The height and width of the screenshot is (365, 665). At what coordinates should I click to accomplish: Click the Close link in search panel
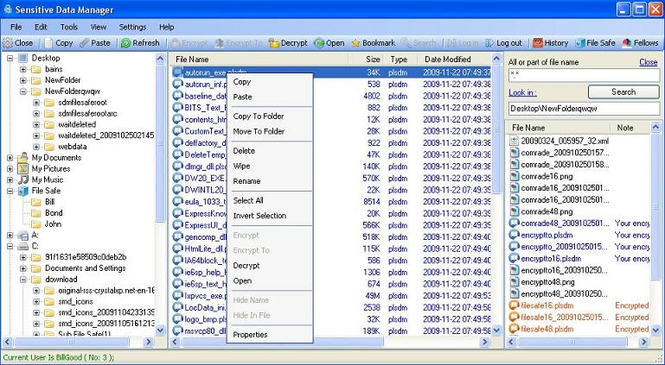pos(648,62)
